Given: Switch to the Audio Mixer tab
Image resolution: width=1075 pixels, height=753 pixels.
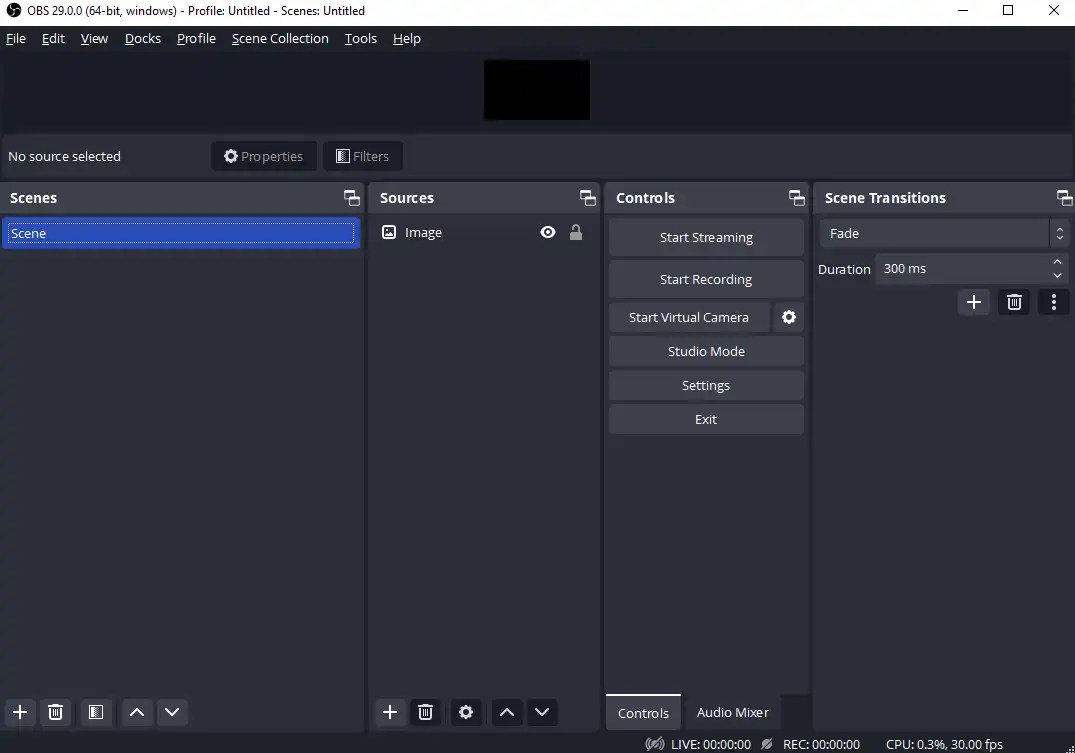Looking at the screenshot, I should click(x=732, y=712).
